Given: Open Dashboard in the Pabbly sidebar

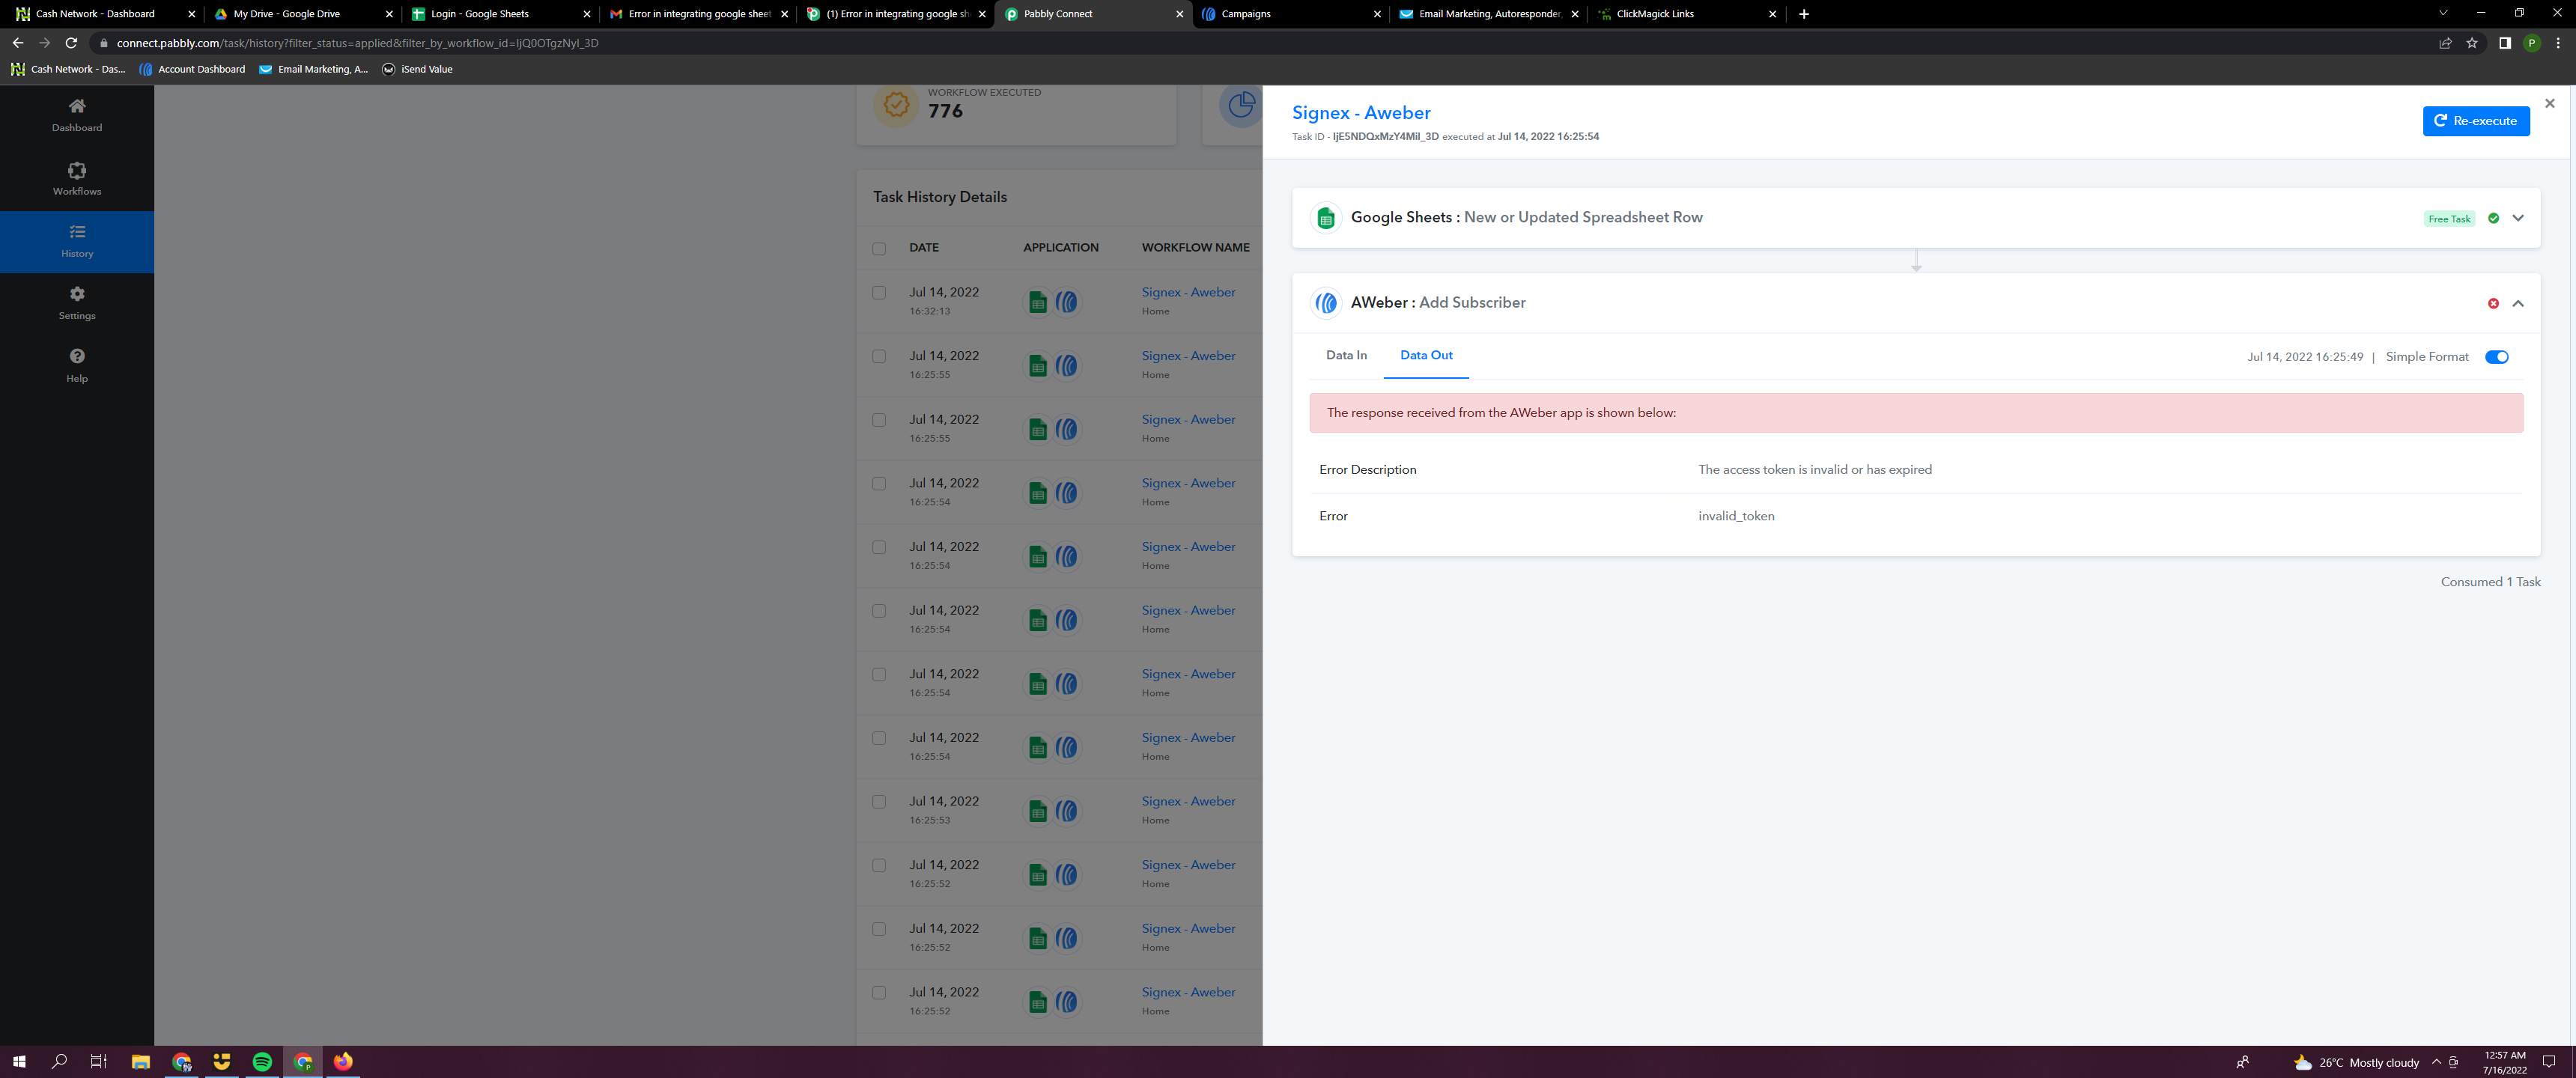Looking at the screenshot, I should coord(77,115).
